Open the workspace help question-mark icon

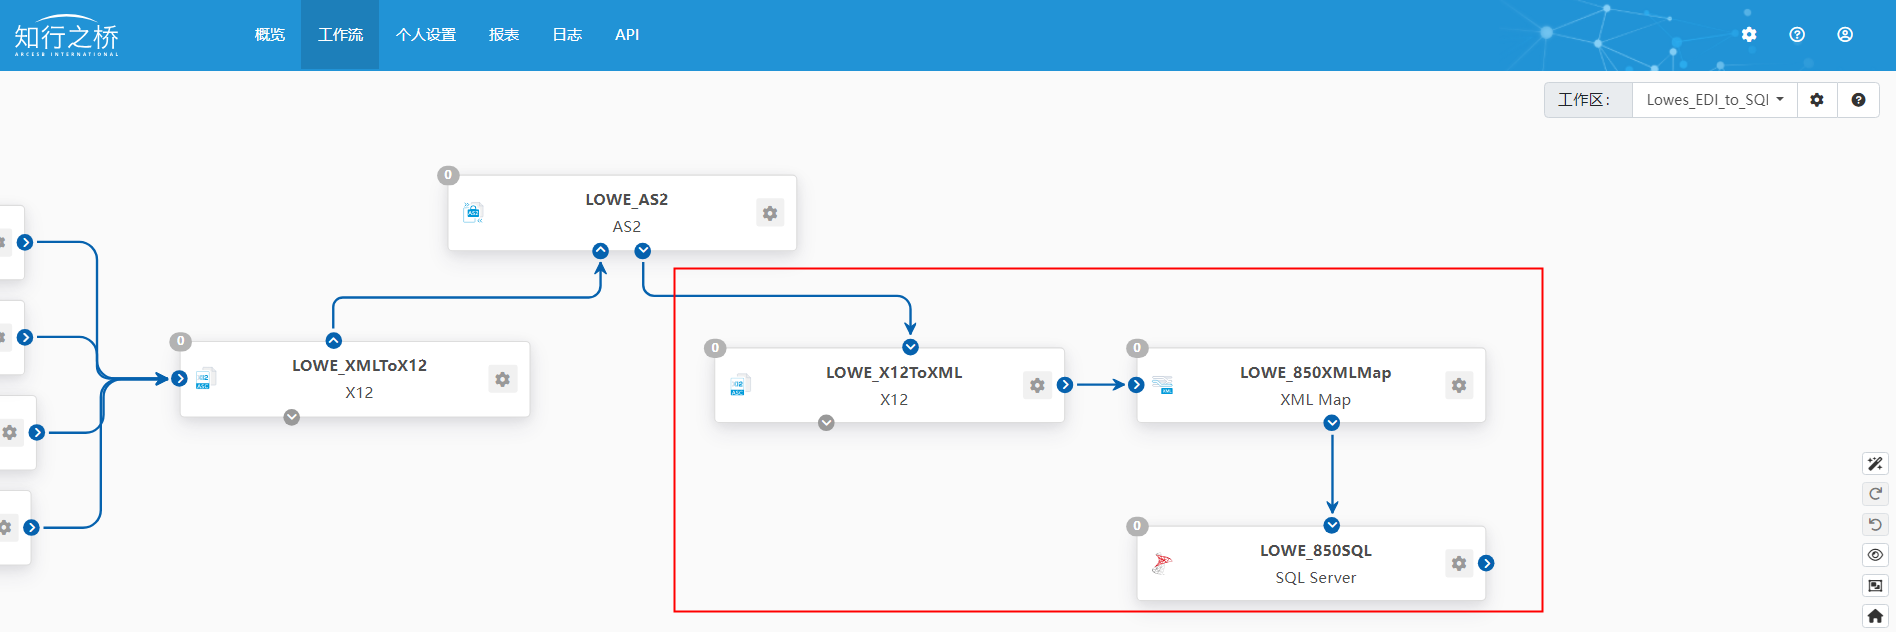coord(1858,100)
